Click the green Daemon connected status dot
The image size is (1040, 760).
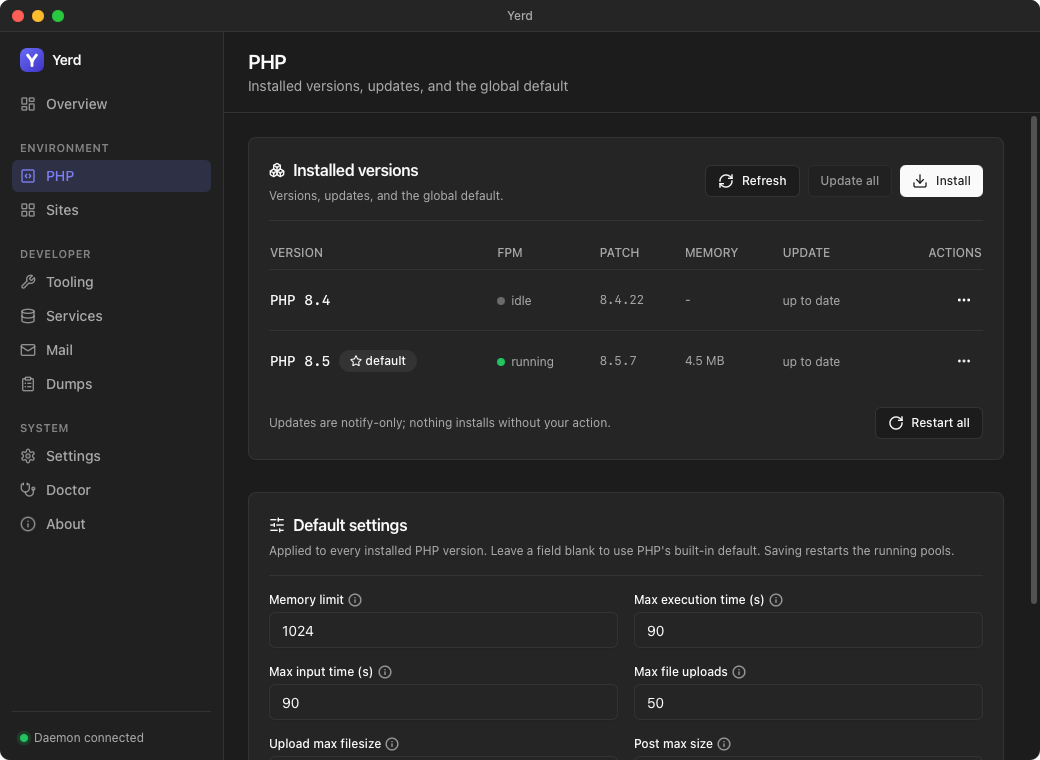click(24, 738)
